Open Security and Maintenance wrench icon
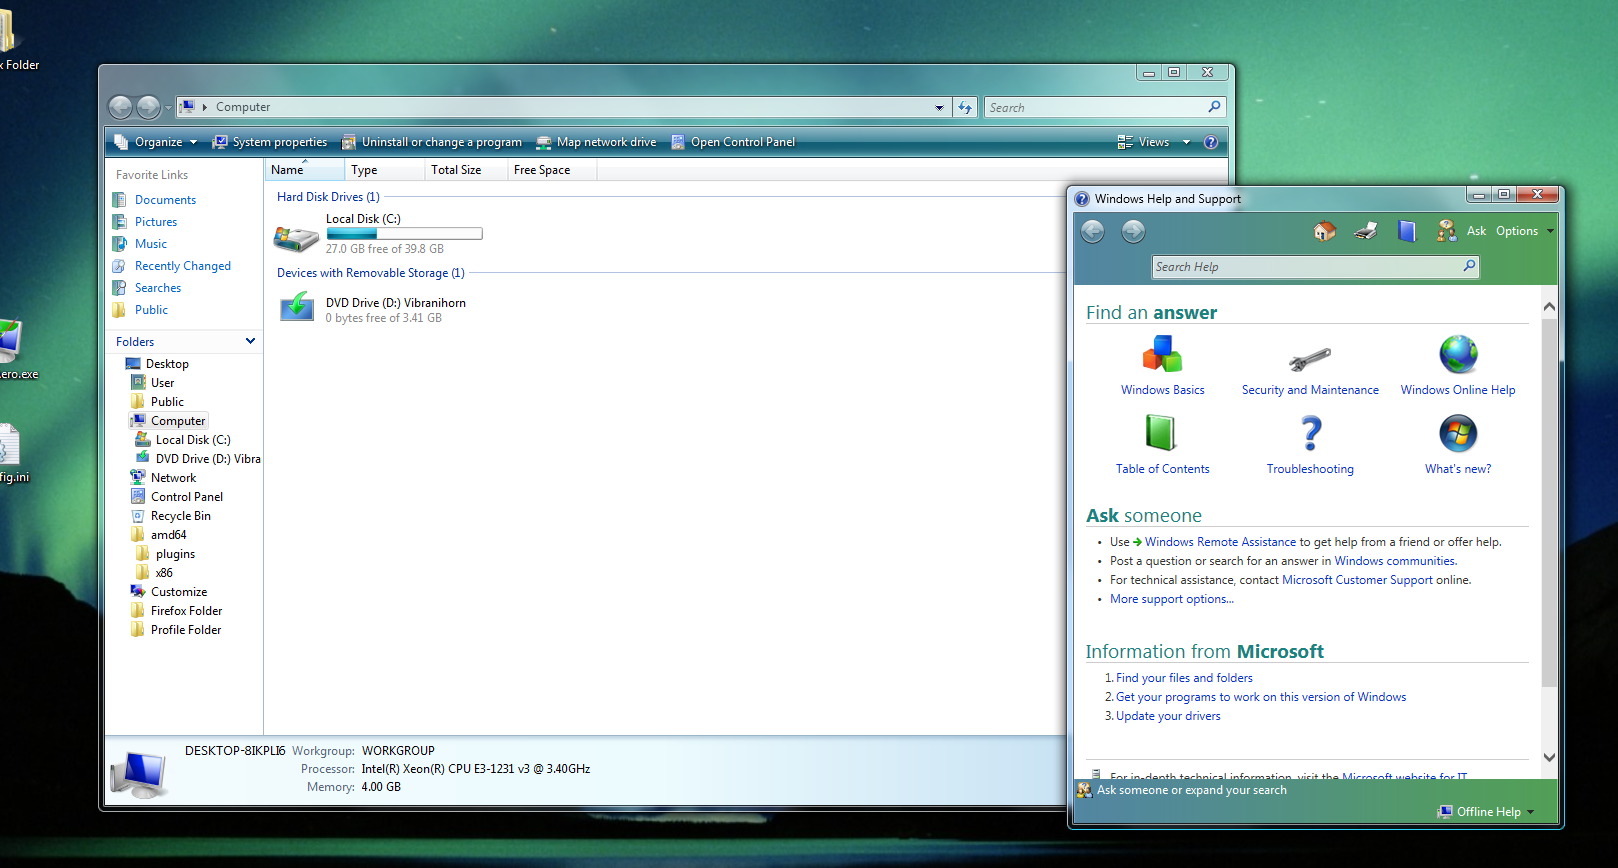Image resolution: width=1618 pixels, height=868 pixels. point(1310,358)
